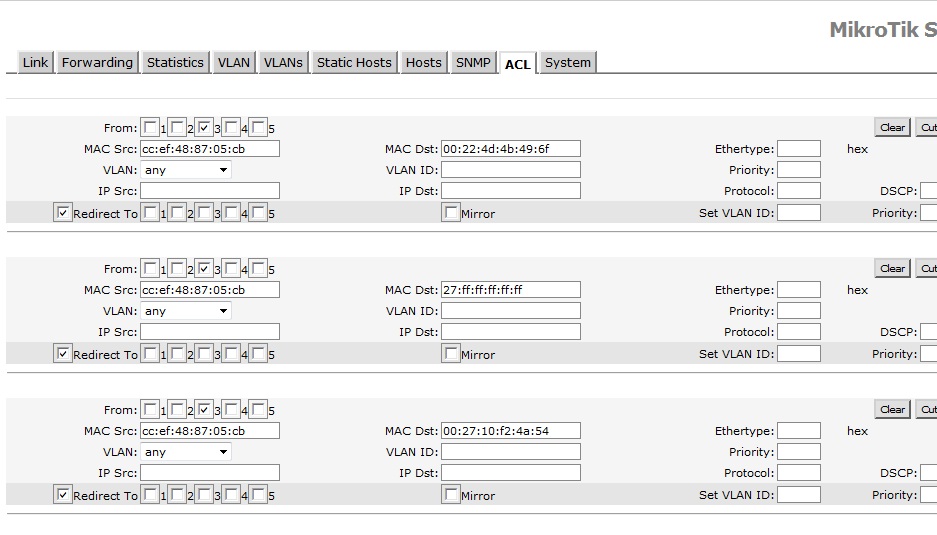937x535 pixels.
Task: Open the Statistics tab
Action: pyautogui.click(x=175, y=62)
